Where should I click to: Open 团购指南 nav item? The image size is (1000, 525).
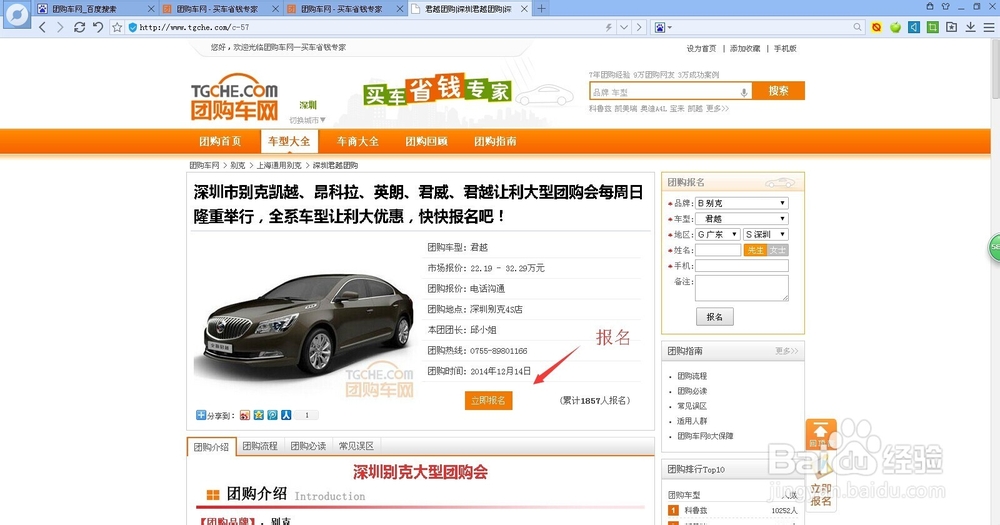496,141
